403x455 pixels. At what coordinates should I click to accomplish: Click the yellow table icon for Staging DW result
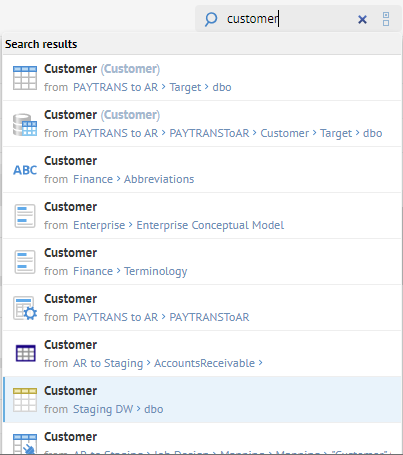[x=25, y=400]
